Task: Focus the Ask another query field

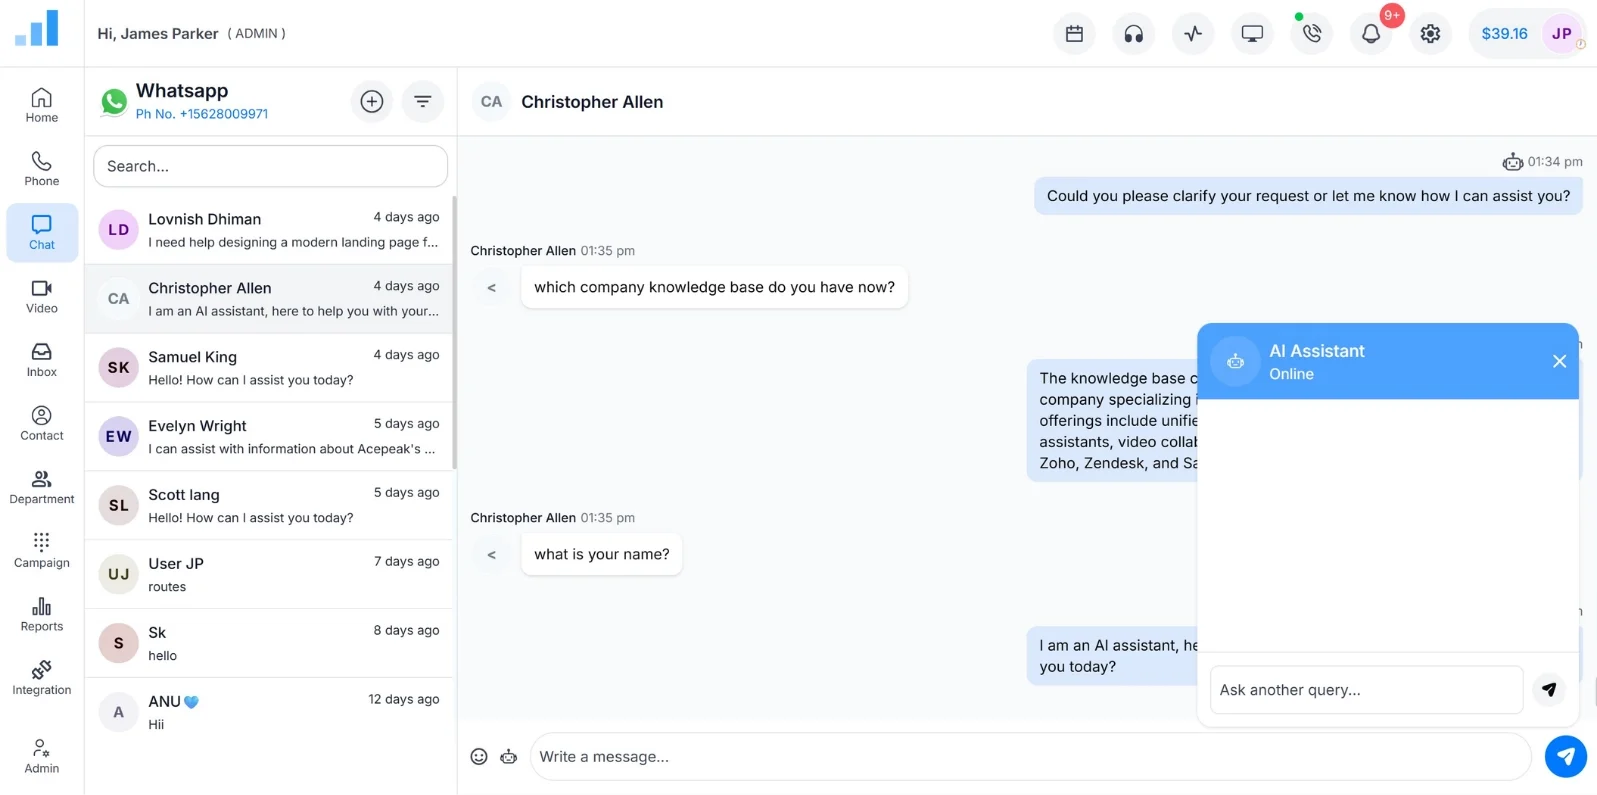Action: tap(1366, 690)
